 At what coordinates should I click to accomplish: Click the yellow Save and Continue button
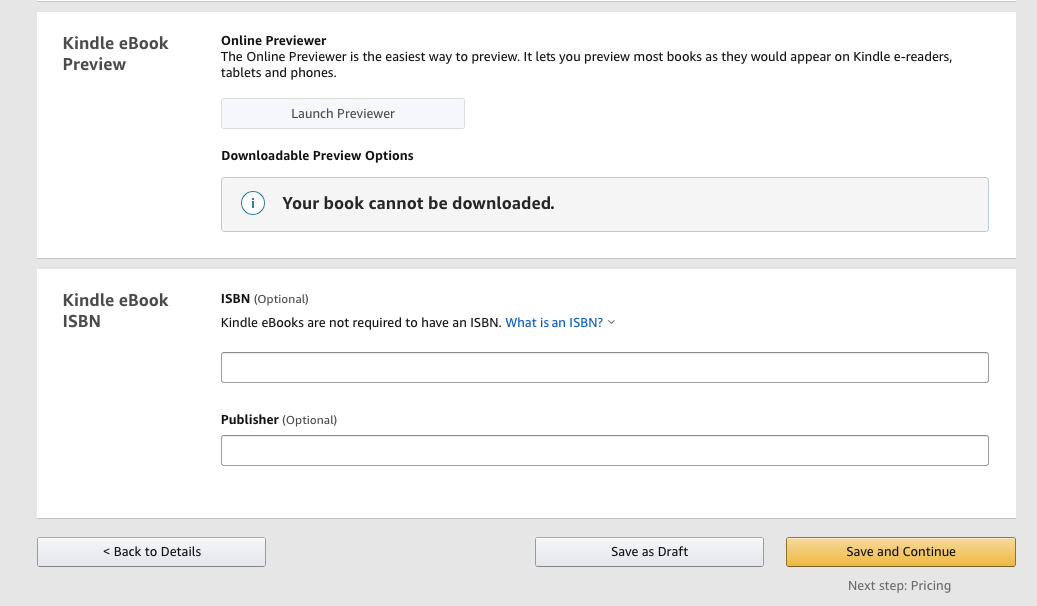pyautogui.click(x=900, y=552)
